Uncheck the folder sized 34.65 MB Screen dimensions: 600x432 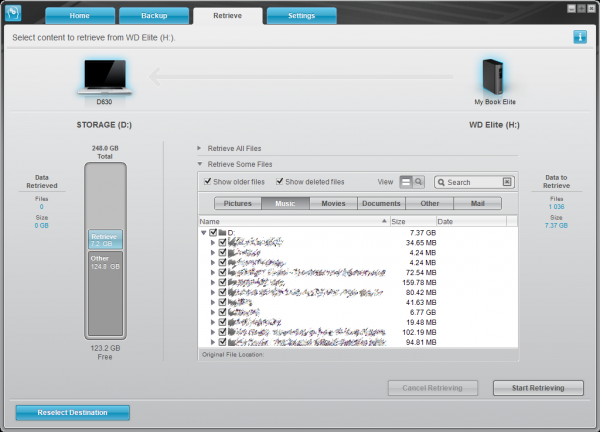(x=222, y=242)
